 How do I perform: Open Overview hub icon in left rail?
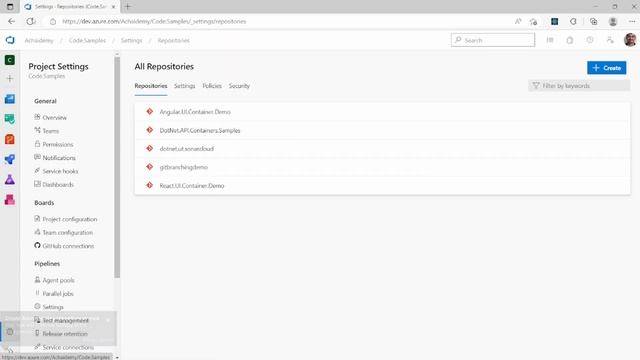tap(10, 99)
